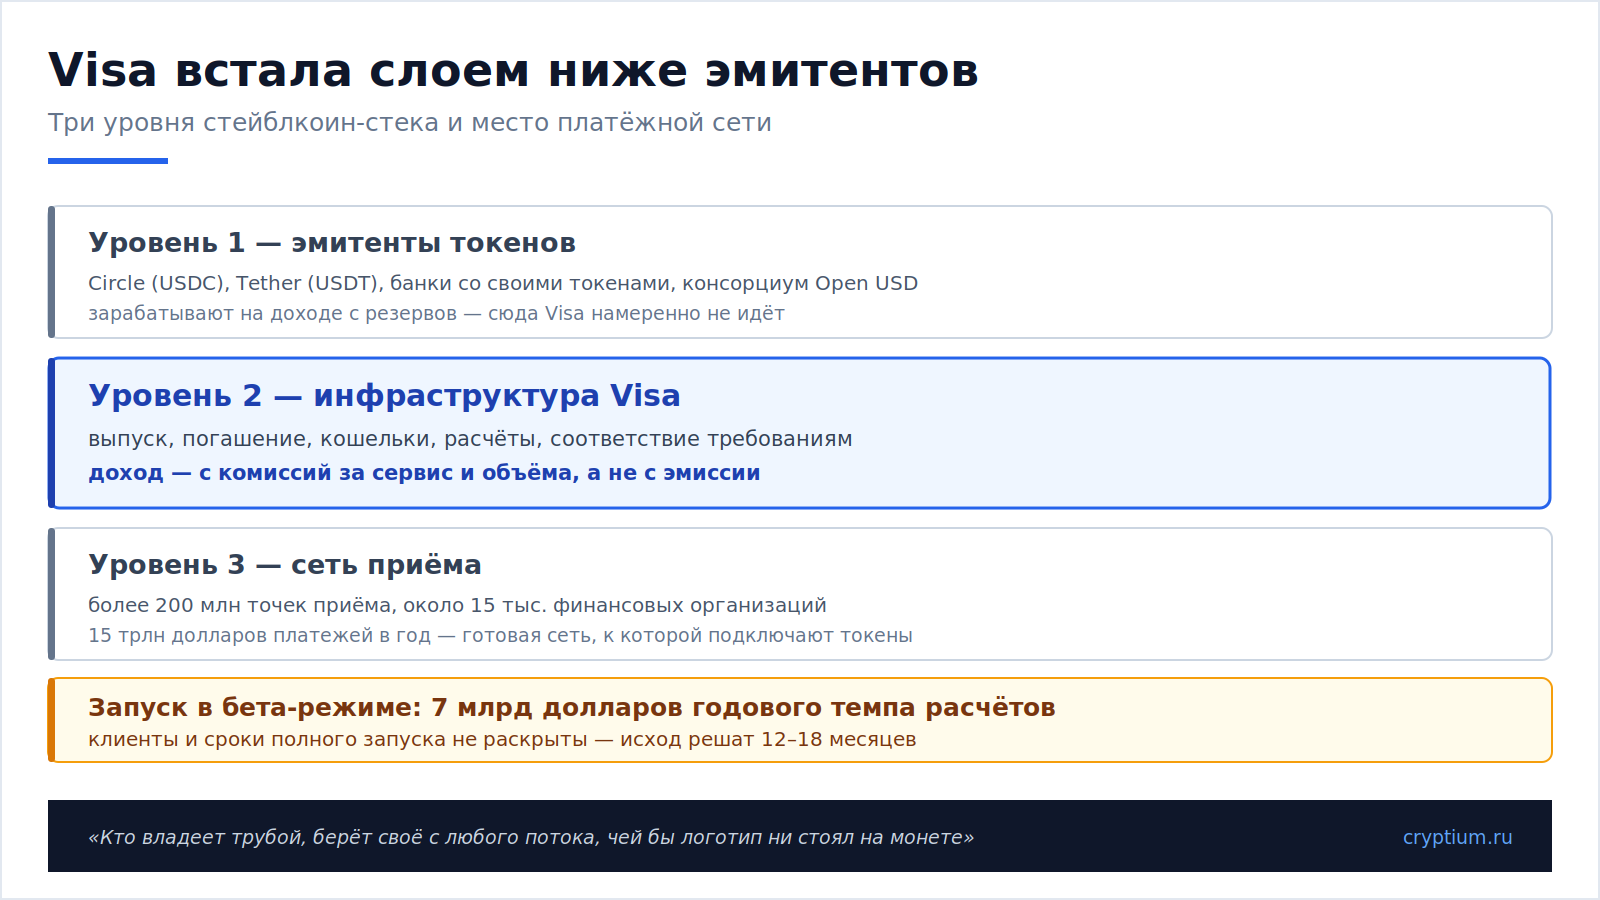Select heading 'Уровень 3 — сеть приёма'
The height and width of the screenshot is (900, 1600).
pos(285,565)
